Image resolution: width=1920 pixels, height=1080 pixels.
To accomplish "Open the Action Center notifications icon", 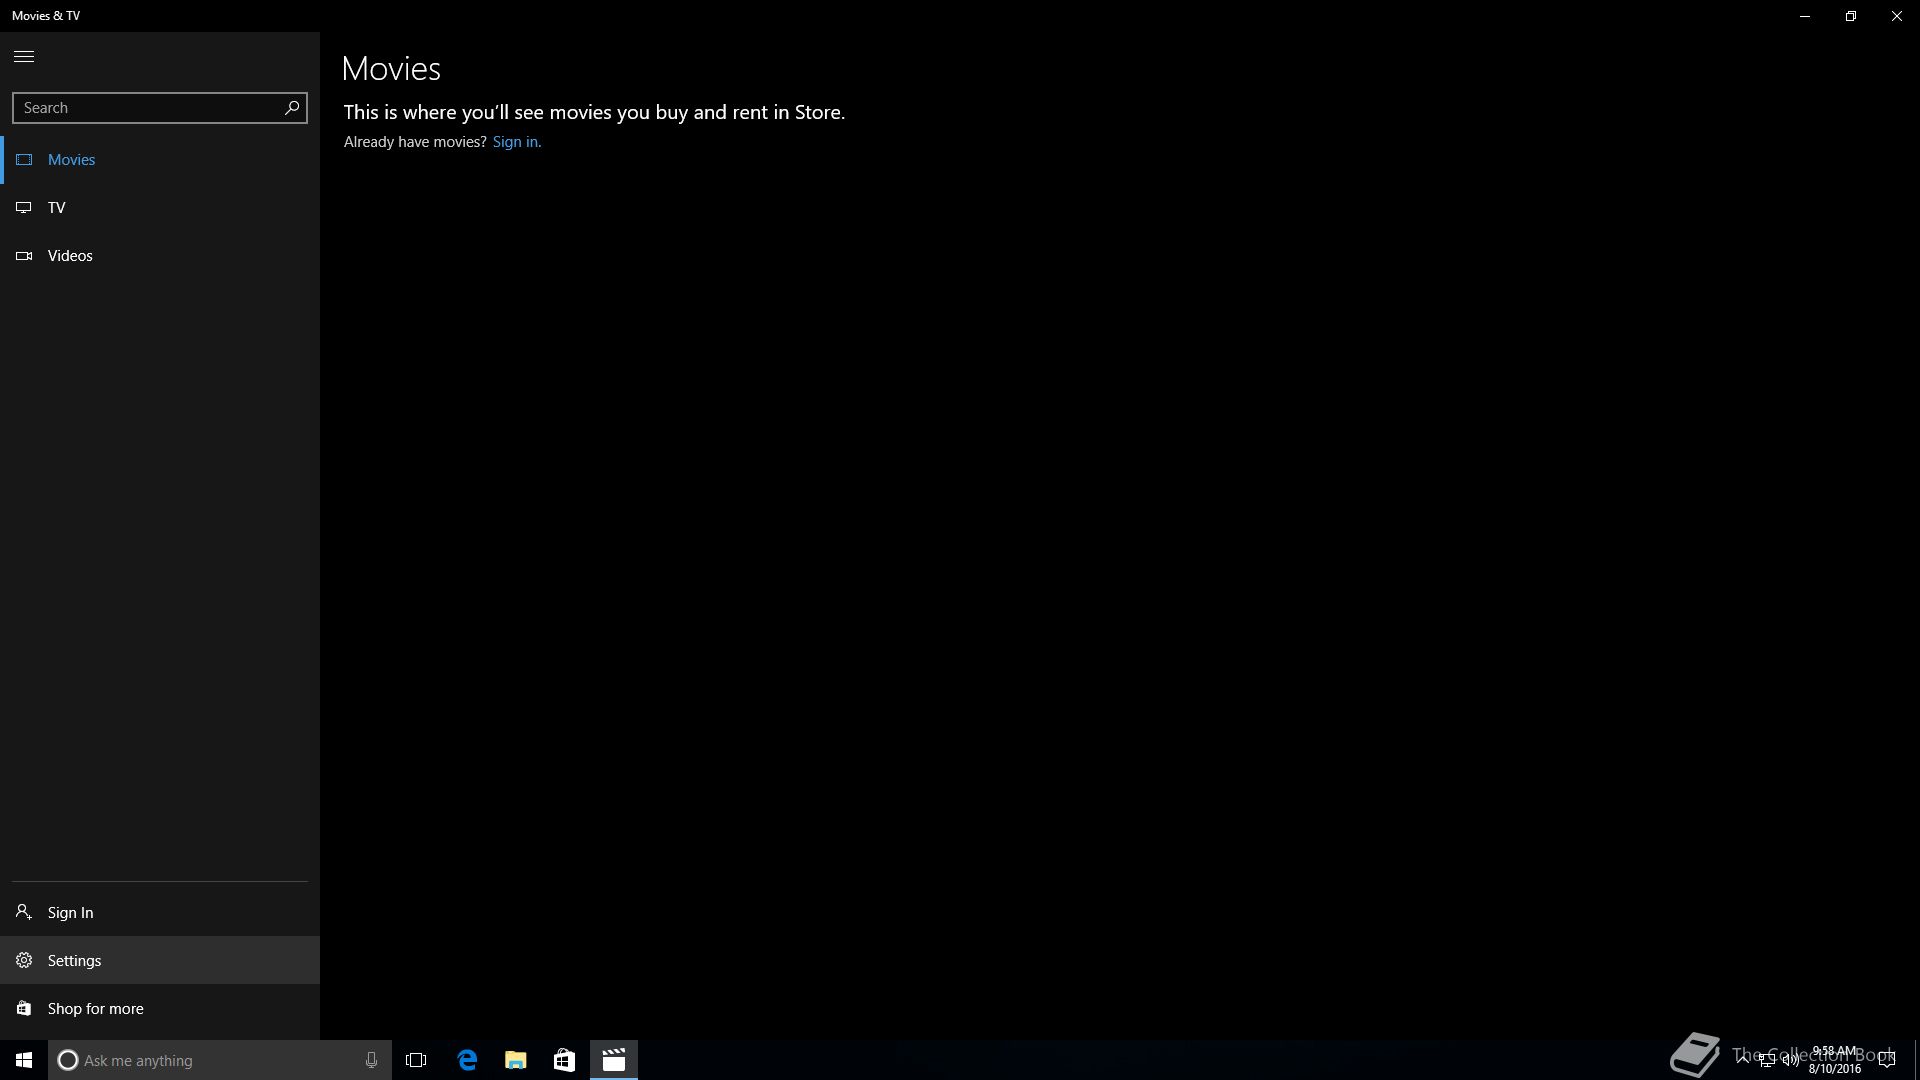I will tap(1887, 1060).
